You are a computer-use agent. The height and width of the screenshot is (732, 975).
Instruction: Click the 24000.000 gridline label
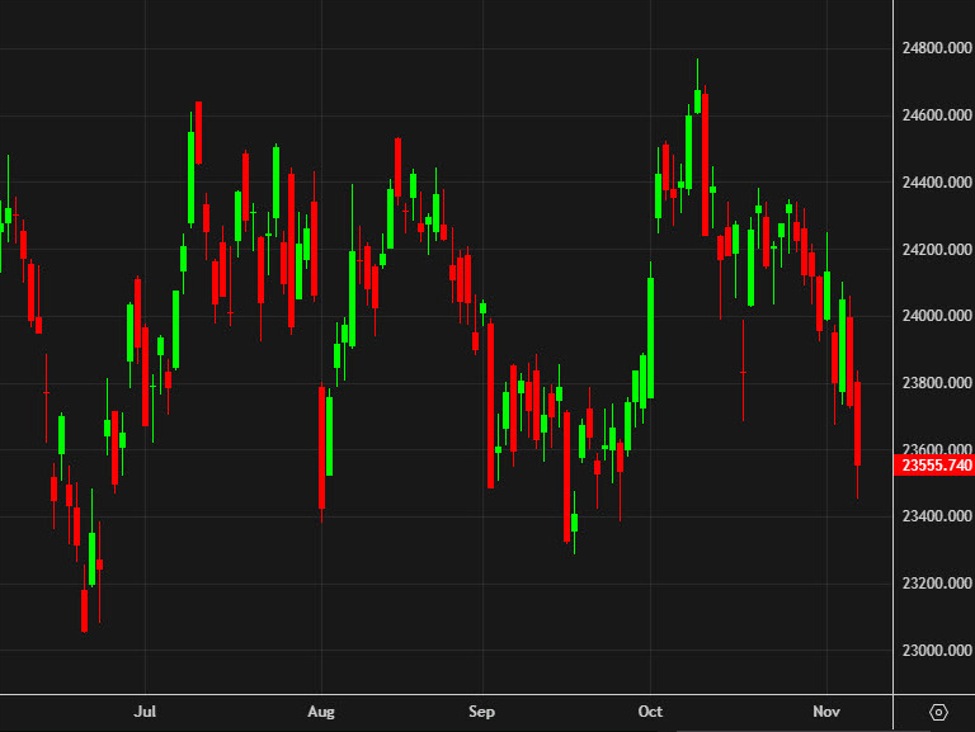(934, 313)
